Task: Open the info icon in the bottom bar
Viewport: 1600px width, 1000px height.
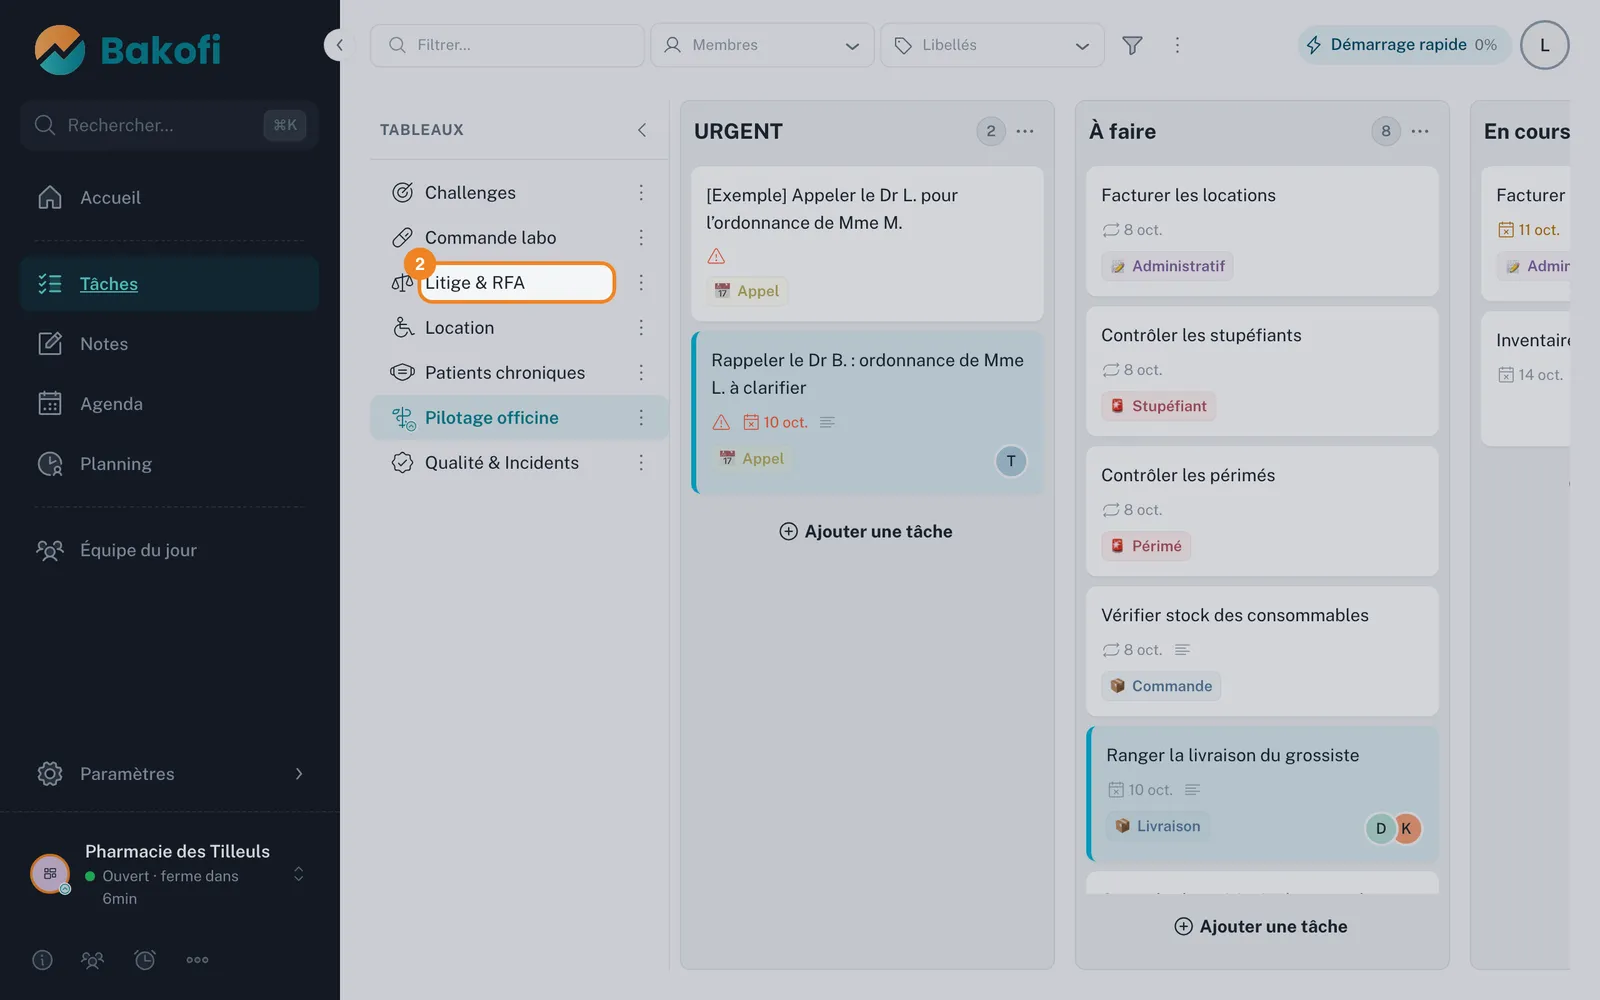Action: pyautogui.click(x=42, y=960)
